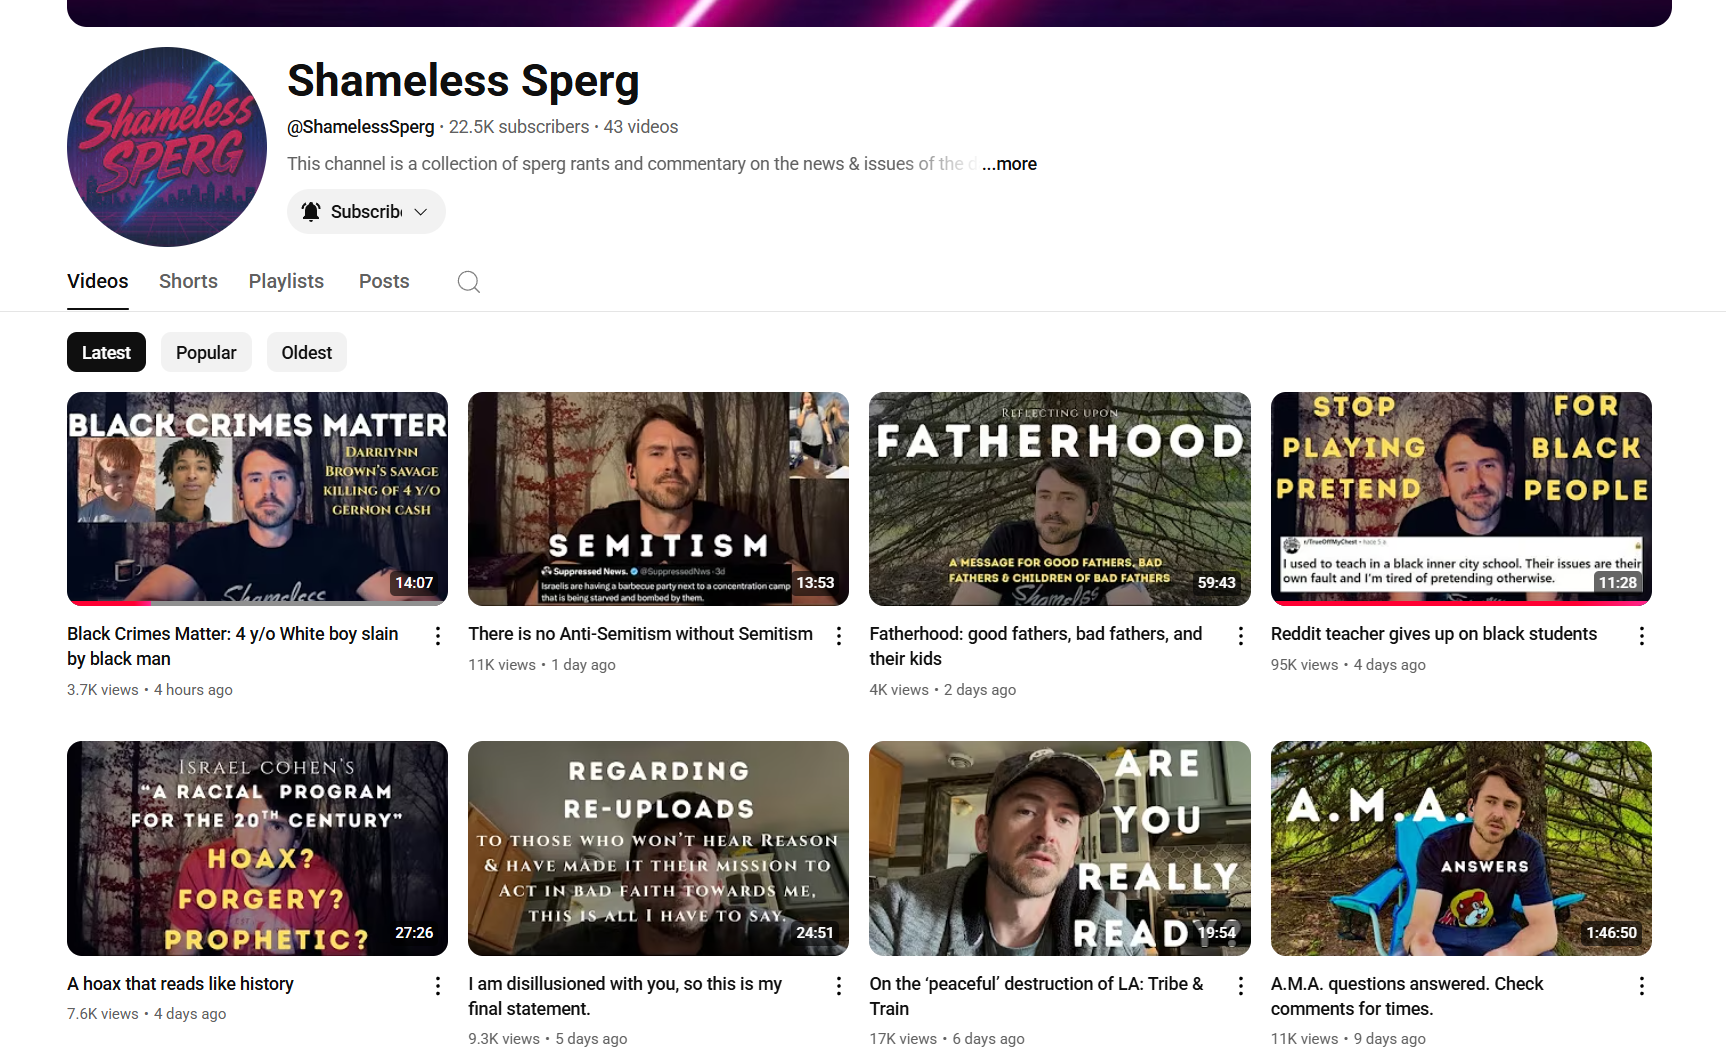The height and width of the screenshot is (1050, 1726).
Task: Click the watch progress bar on Reddit teacher thumbnail
Action: tap(1461, 603)
